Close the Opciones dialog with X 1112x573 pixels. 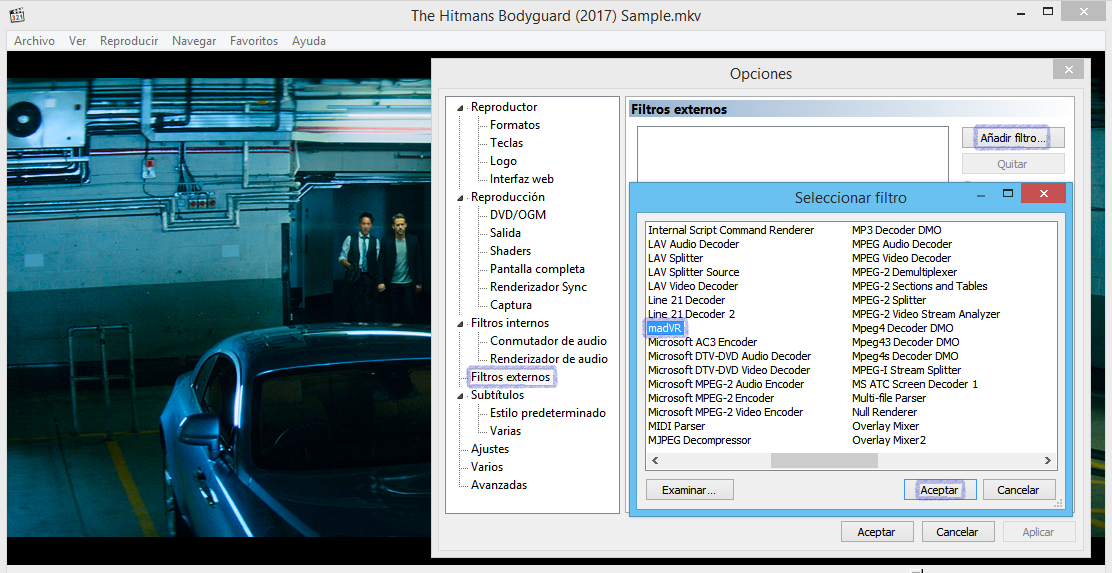pos(1068,69)
